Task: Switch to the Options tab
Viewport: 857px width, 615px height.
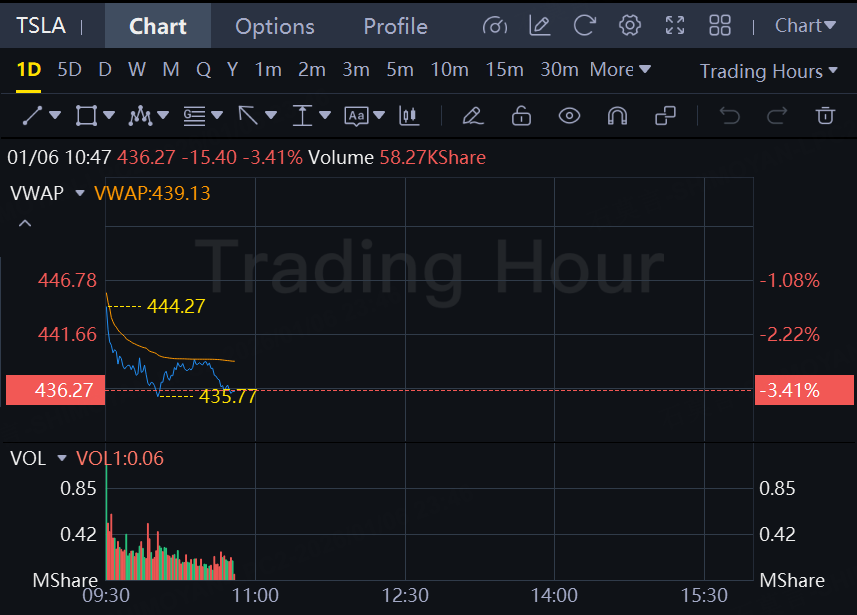Action: 275,26
